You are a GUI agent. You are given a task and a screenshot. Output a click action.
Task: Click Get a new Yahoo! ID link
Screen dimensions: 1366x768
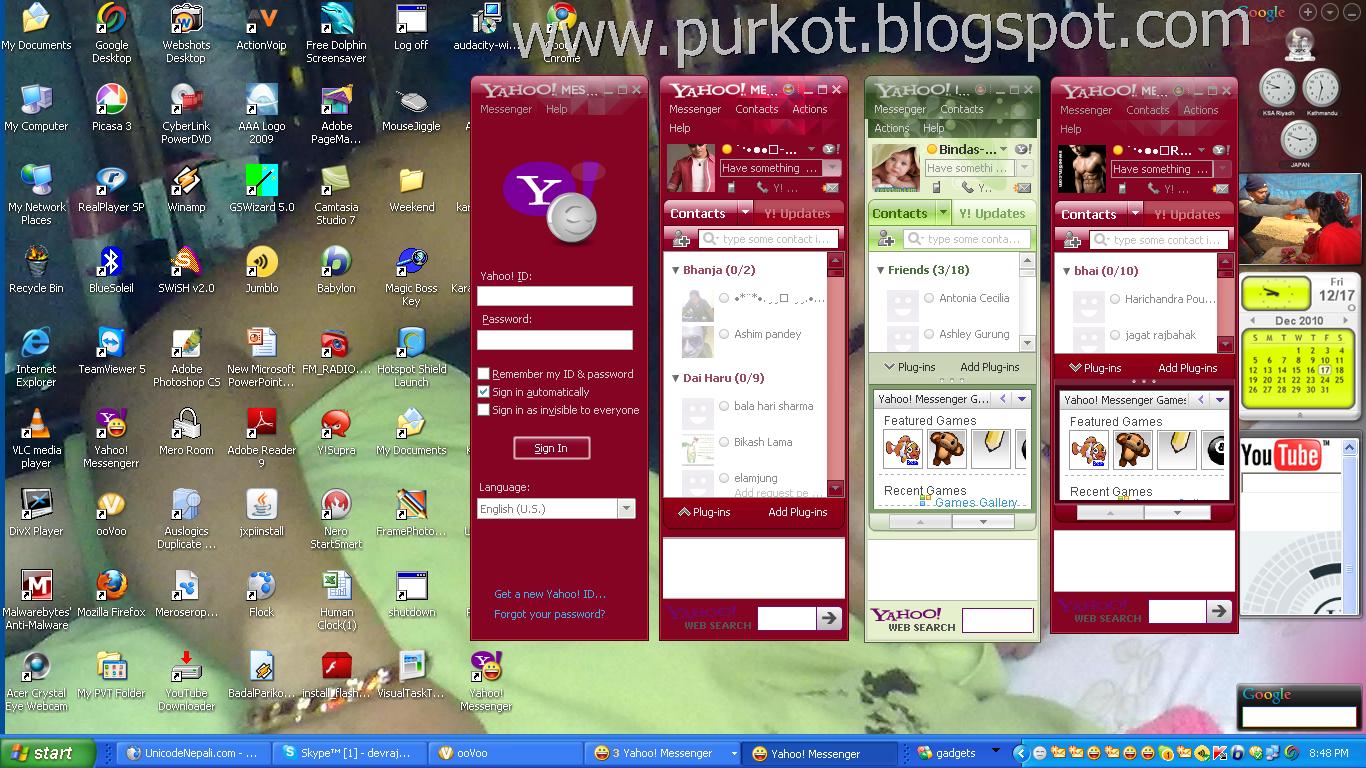pos(550,594)
